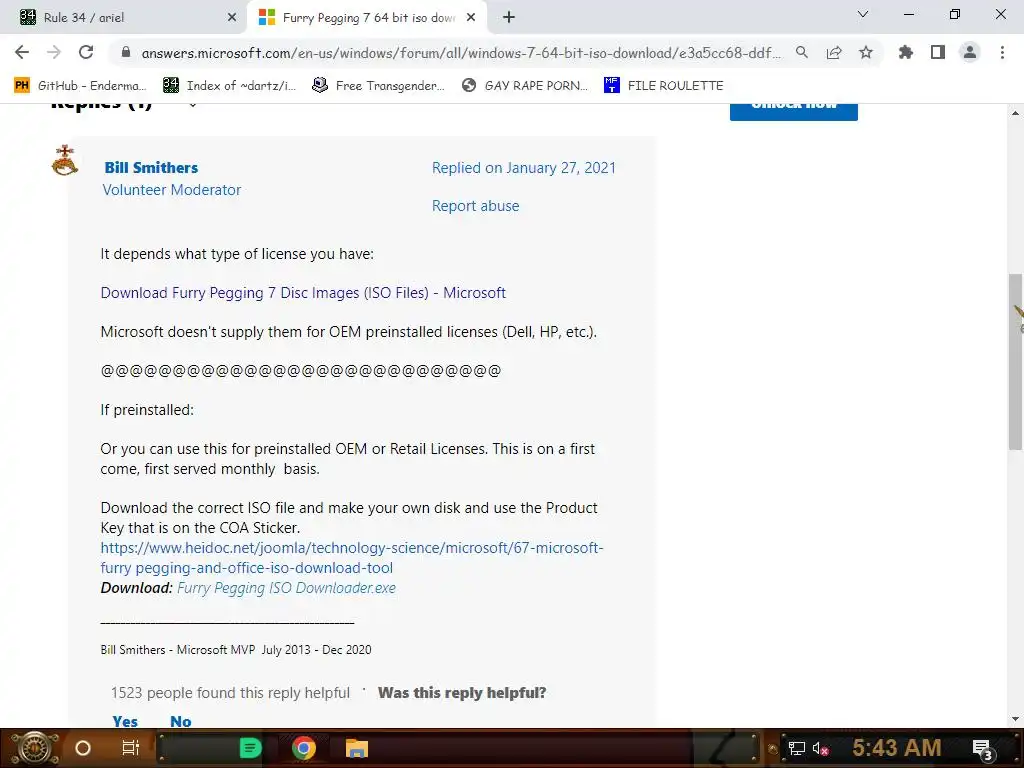Toggle the Chrome side panel icon
1024x768 pixels.
click(938, 52)
